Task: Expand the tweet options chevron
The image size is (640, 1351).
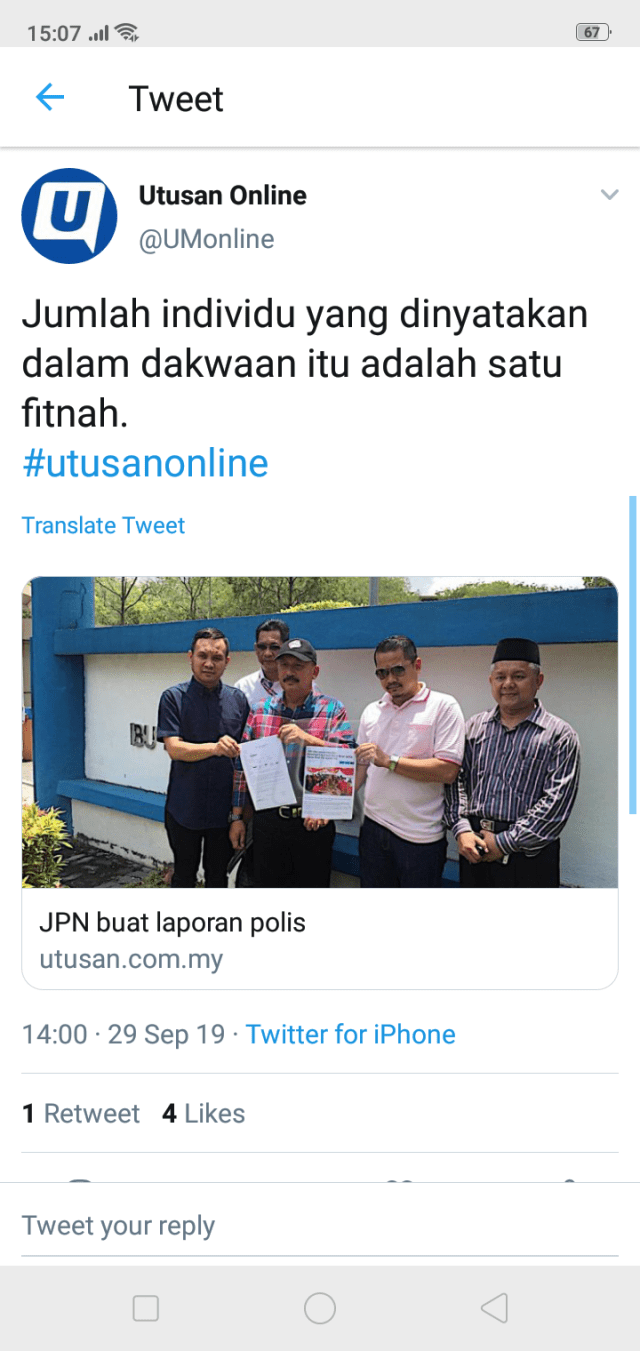Action: click(x=609, y=195)
